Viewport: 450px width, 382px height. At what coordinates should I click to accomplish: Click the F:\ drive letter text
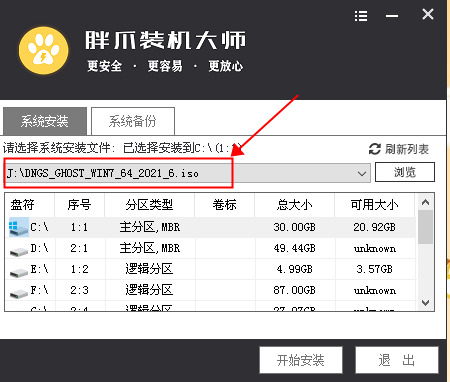[x=39, y=290]
